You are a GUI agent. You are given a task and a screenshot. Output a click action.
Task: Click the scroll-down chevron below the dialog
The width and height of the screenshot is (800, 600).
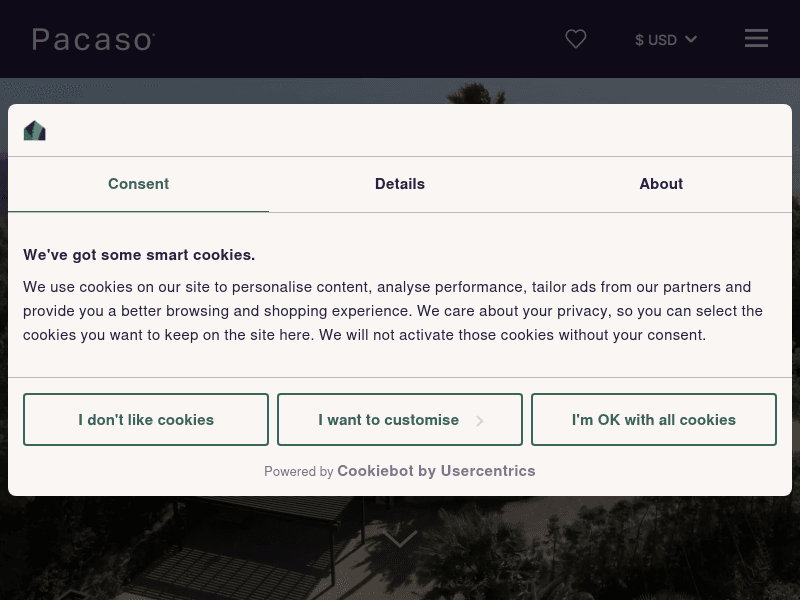pos(399,540)
